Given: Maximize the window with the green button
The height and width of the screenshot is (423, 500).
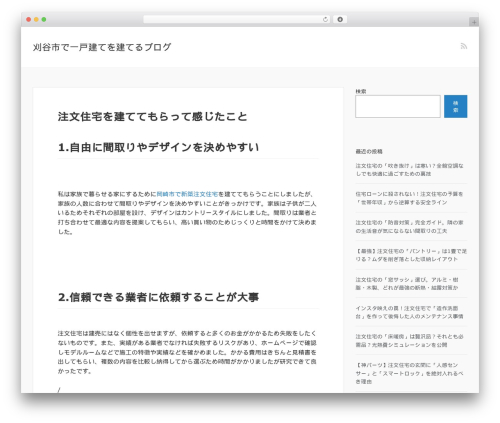Looking at the screenshot, I should pyautogui.click(x=44, y=20).
